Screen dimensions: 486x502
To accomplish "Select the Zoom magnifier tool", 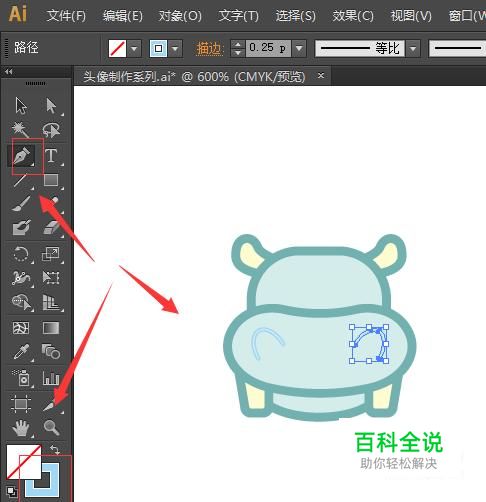I will click(x=51, y=427).
